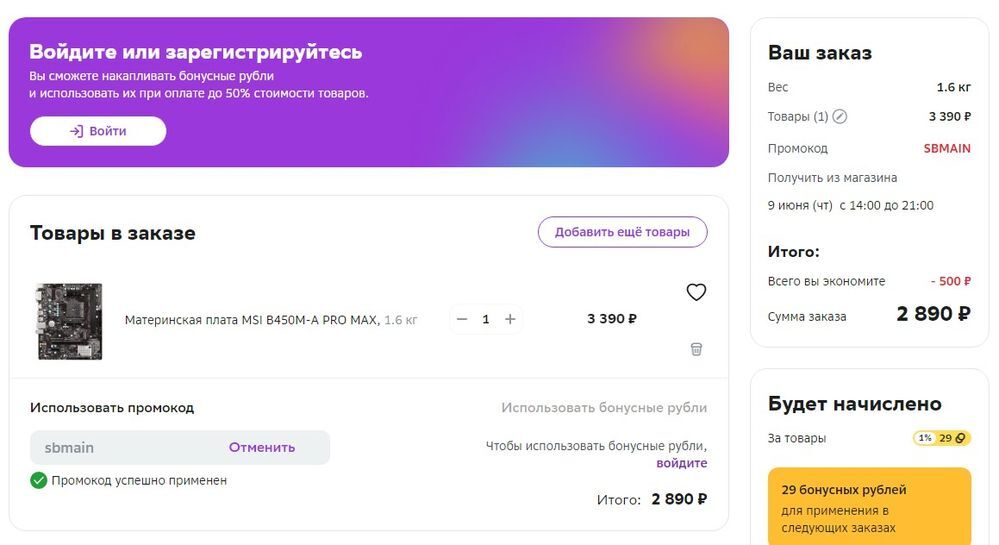The image size is (999, 545).
Task: Increase the quantity with the plus button
Action: click(x=510, y=319)
